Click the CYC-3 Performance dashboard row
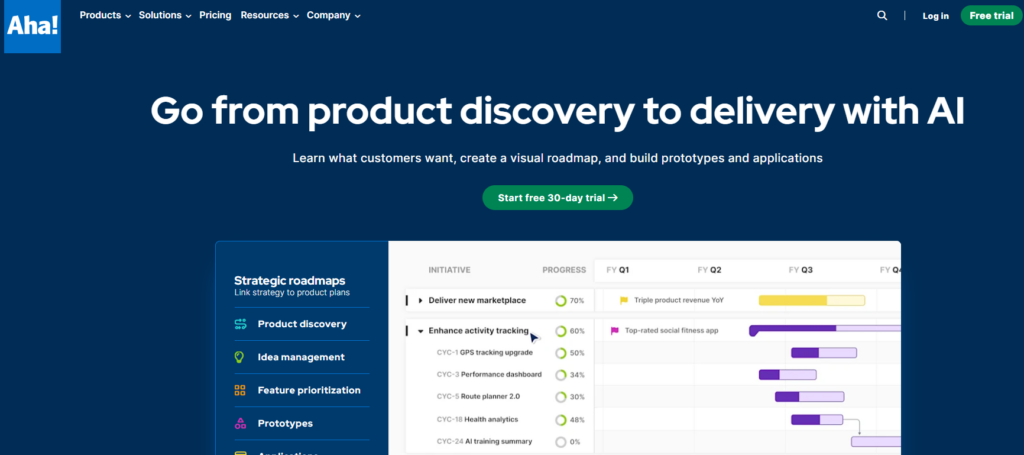 [489, 375]
